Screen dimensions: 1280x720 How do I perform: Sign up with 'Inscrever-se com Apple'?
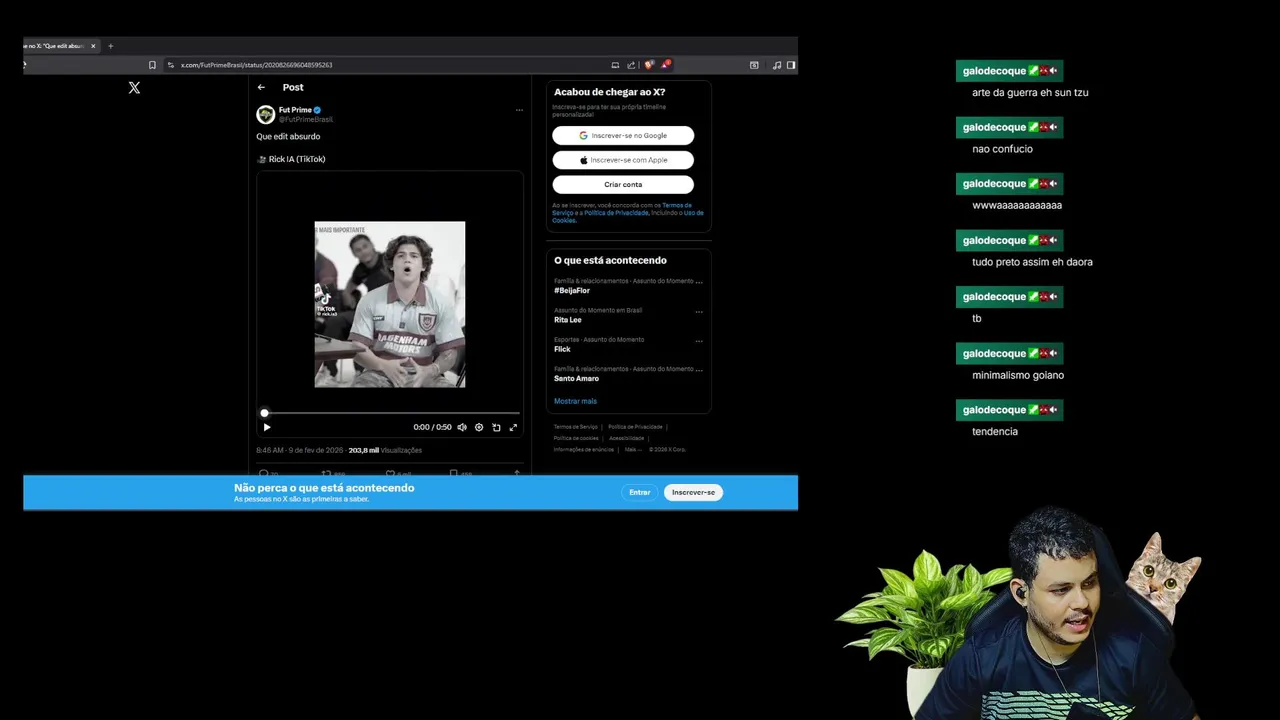[x=623, y=160]
